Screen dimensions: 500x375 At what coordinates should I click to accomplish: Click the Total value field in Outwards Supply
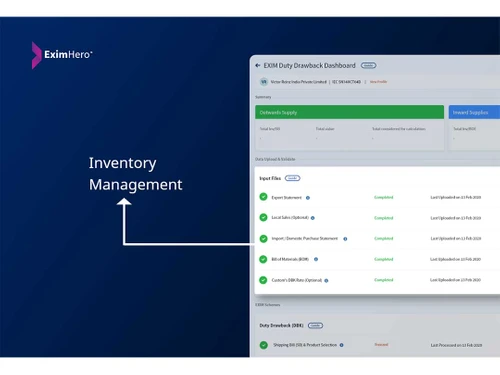[x=325, y=129]
